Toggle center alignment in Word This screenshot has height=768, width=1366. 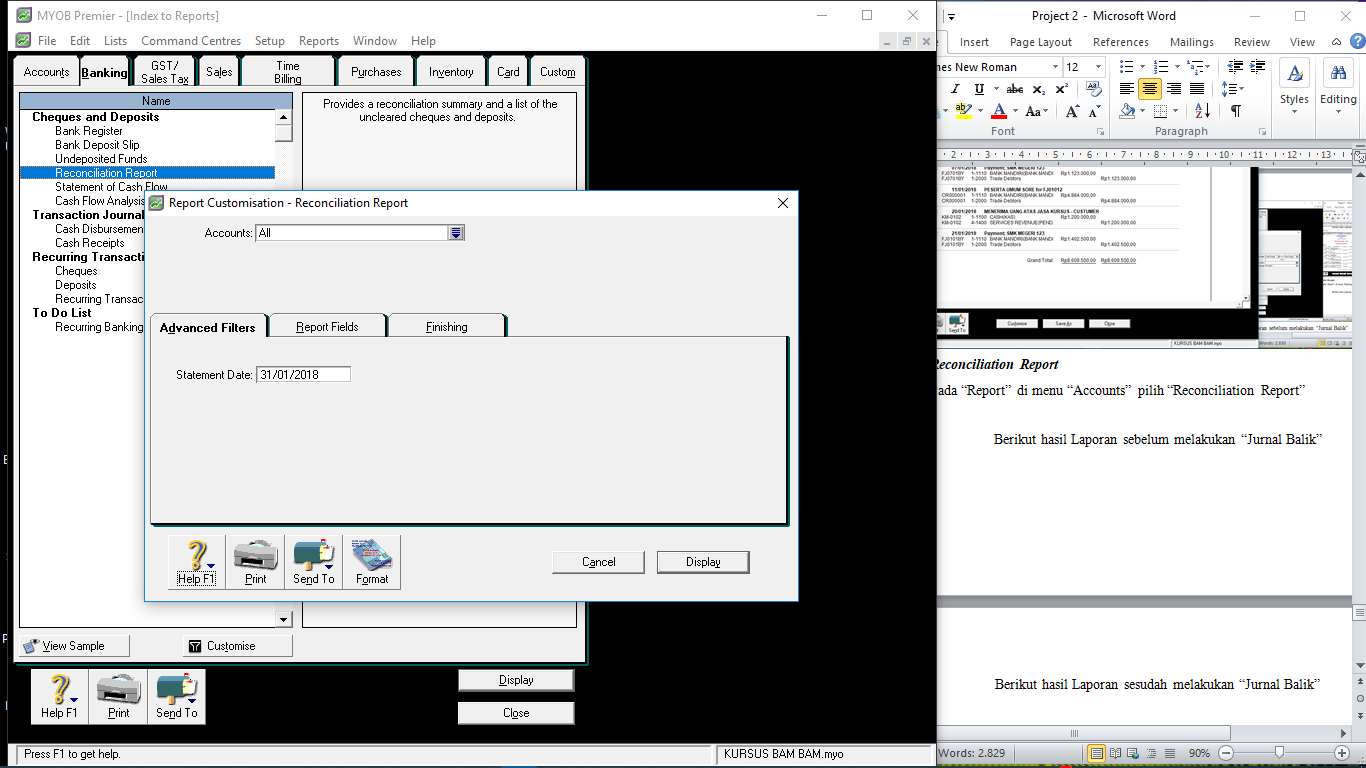tap(1150, 89)
